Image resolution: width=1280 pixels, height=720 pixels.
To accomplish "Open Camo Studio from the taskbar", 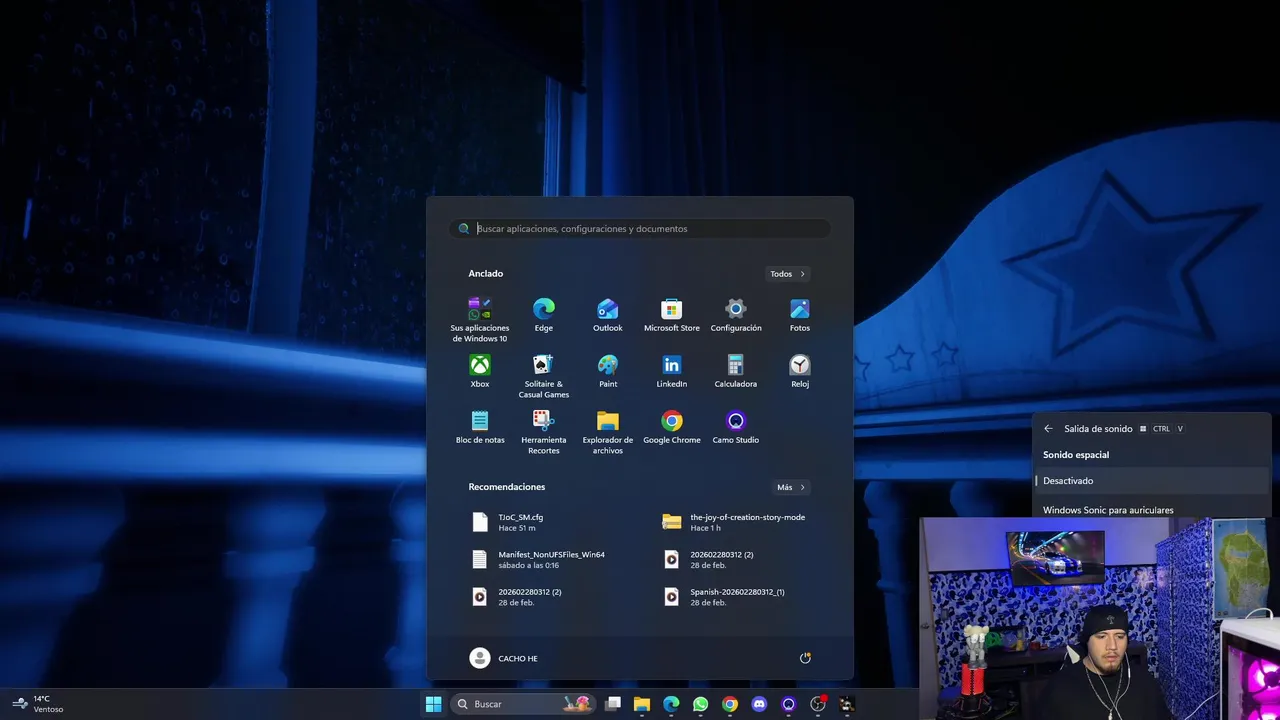I will [x=788, y=704].
